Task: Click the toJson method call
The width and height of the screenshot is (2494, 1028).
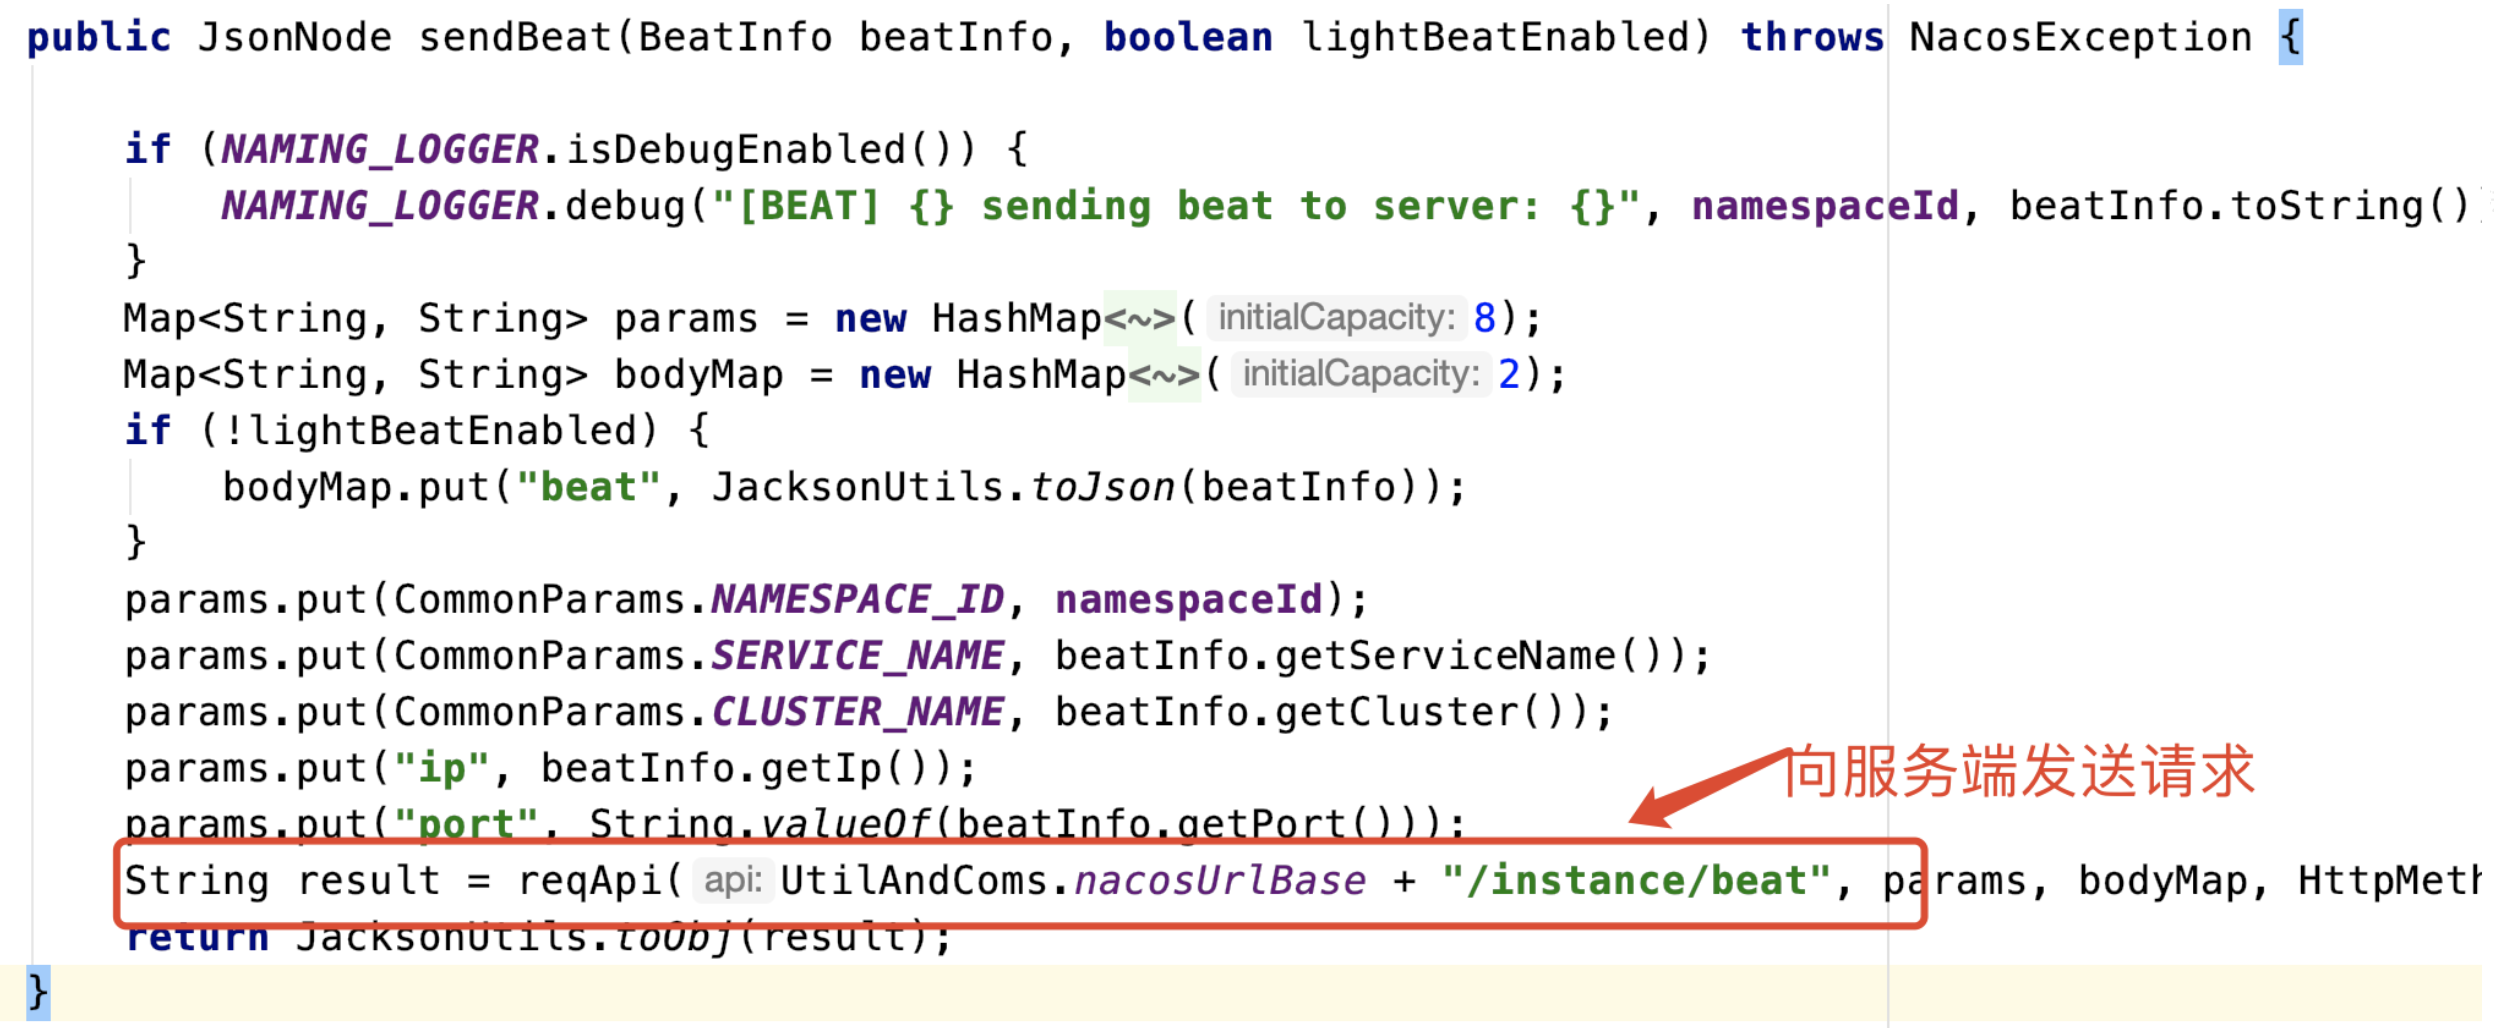Action: tap(1102, 488)
